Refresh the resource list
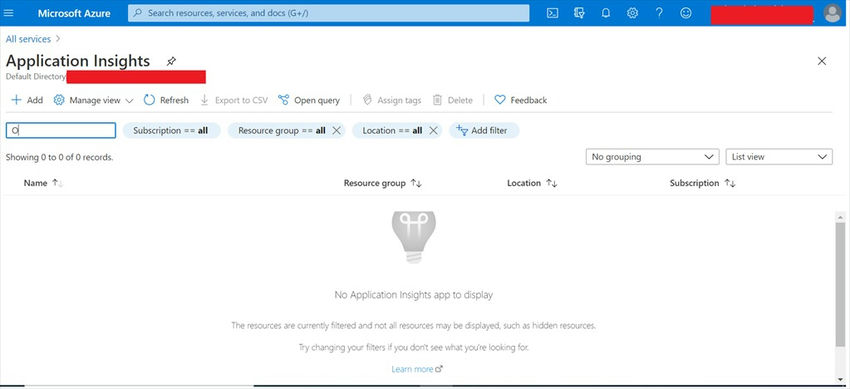The height and width of the screenshot is (389, 850). 166,100
